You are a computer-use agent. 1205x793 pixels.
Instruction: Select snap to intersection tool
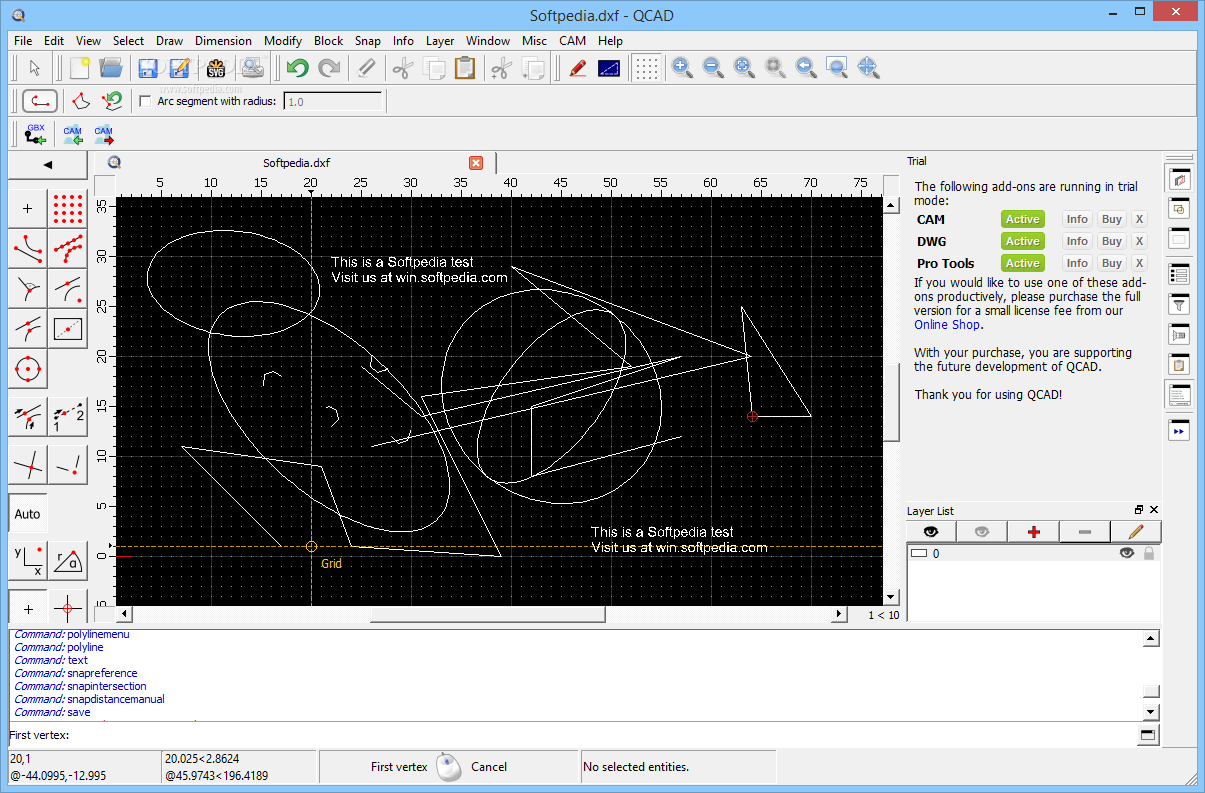pos(28,465)
